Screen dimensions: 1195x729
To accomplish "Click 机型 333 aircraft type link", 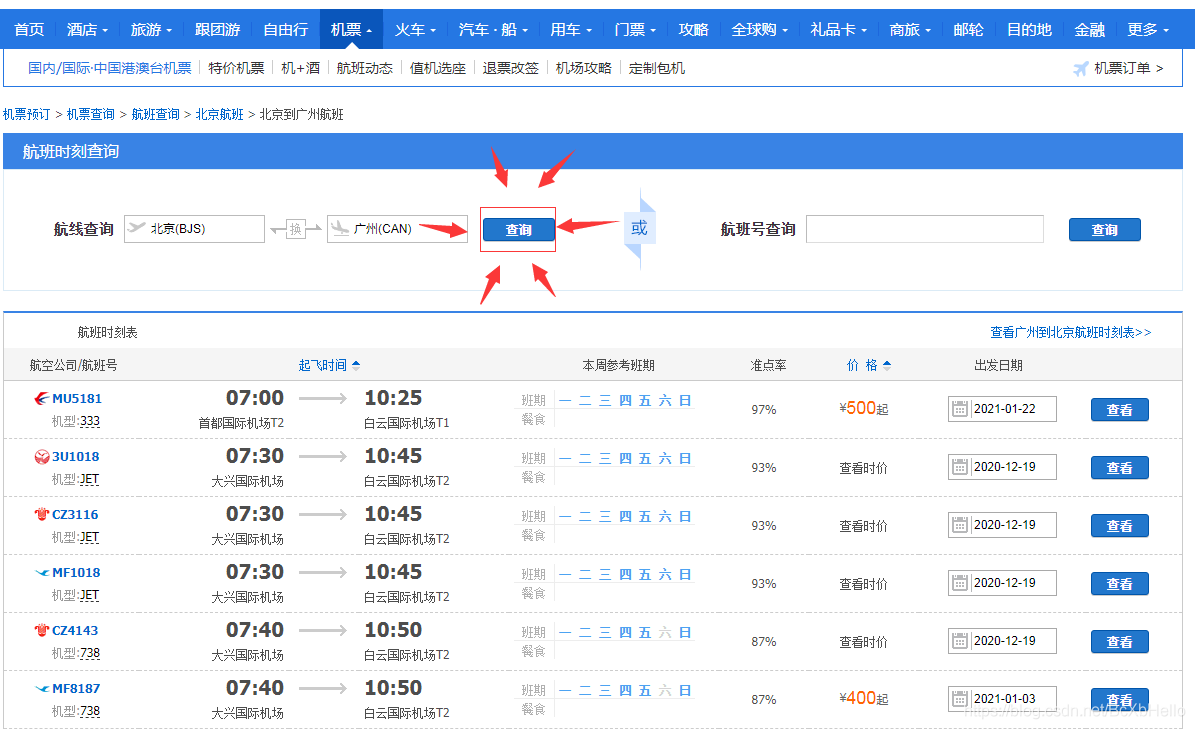I will tap(90, 421).
